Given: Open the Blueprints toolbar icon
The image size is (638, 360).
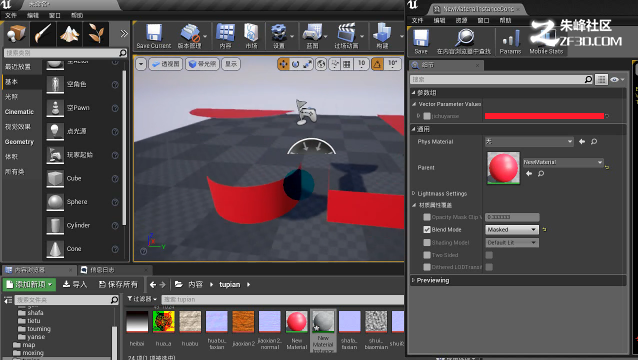Looking at the screenshot, I should click(x=312, y=36).
